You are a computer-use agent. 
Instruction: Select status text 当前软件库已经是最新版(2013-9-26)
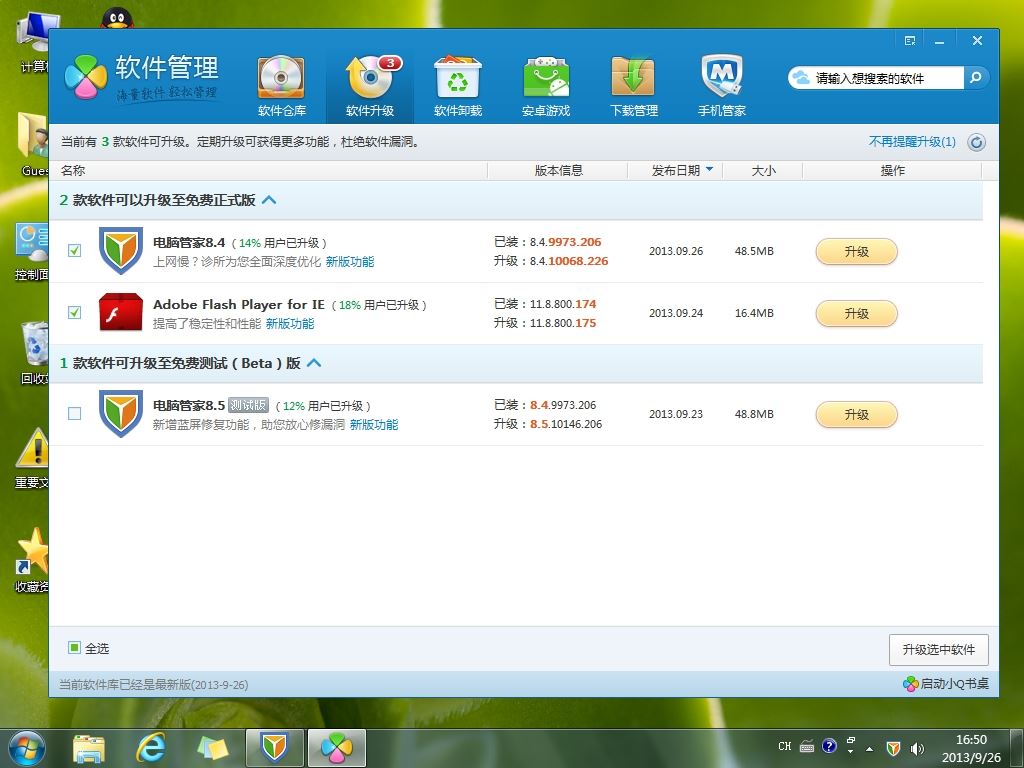click(153, 684)
